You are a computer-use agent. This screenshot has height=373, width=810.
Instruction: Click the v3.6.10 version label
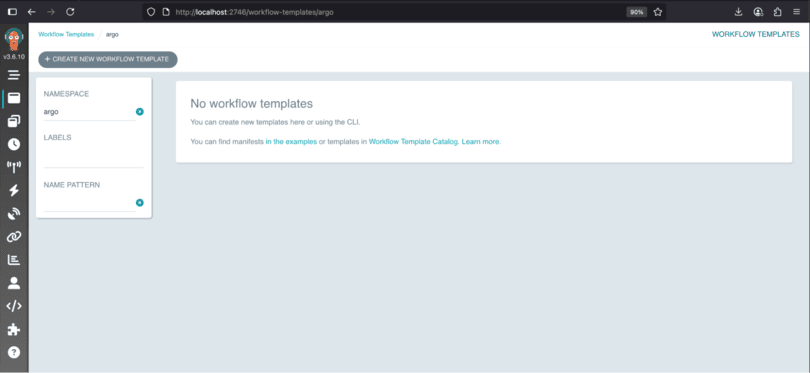[x=14, y=56]
